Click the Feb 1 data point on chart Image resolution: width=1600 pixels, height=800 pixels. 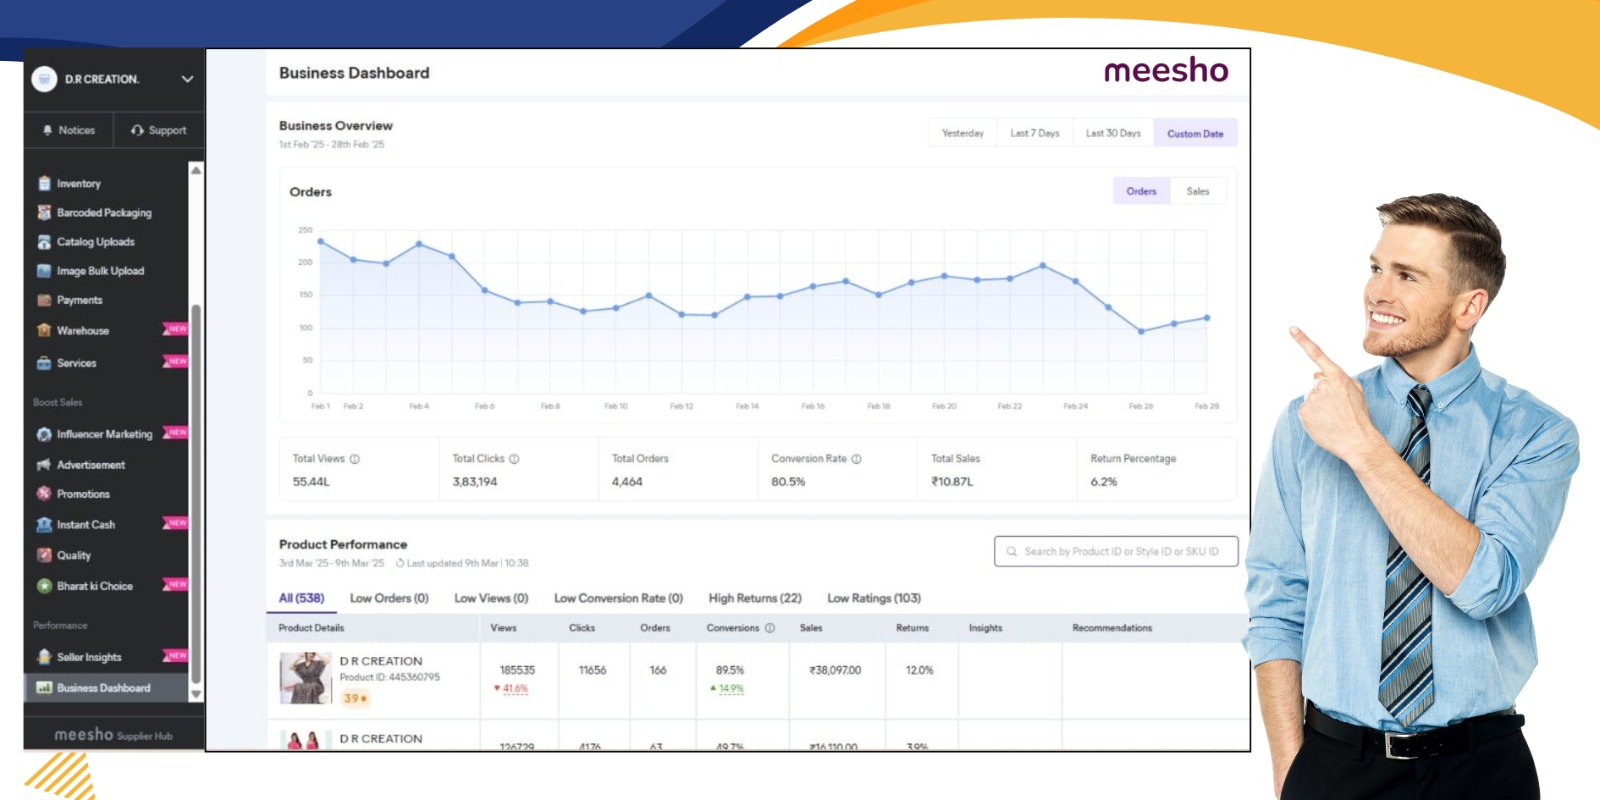pos(320,241)
